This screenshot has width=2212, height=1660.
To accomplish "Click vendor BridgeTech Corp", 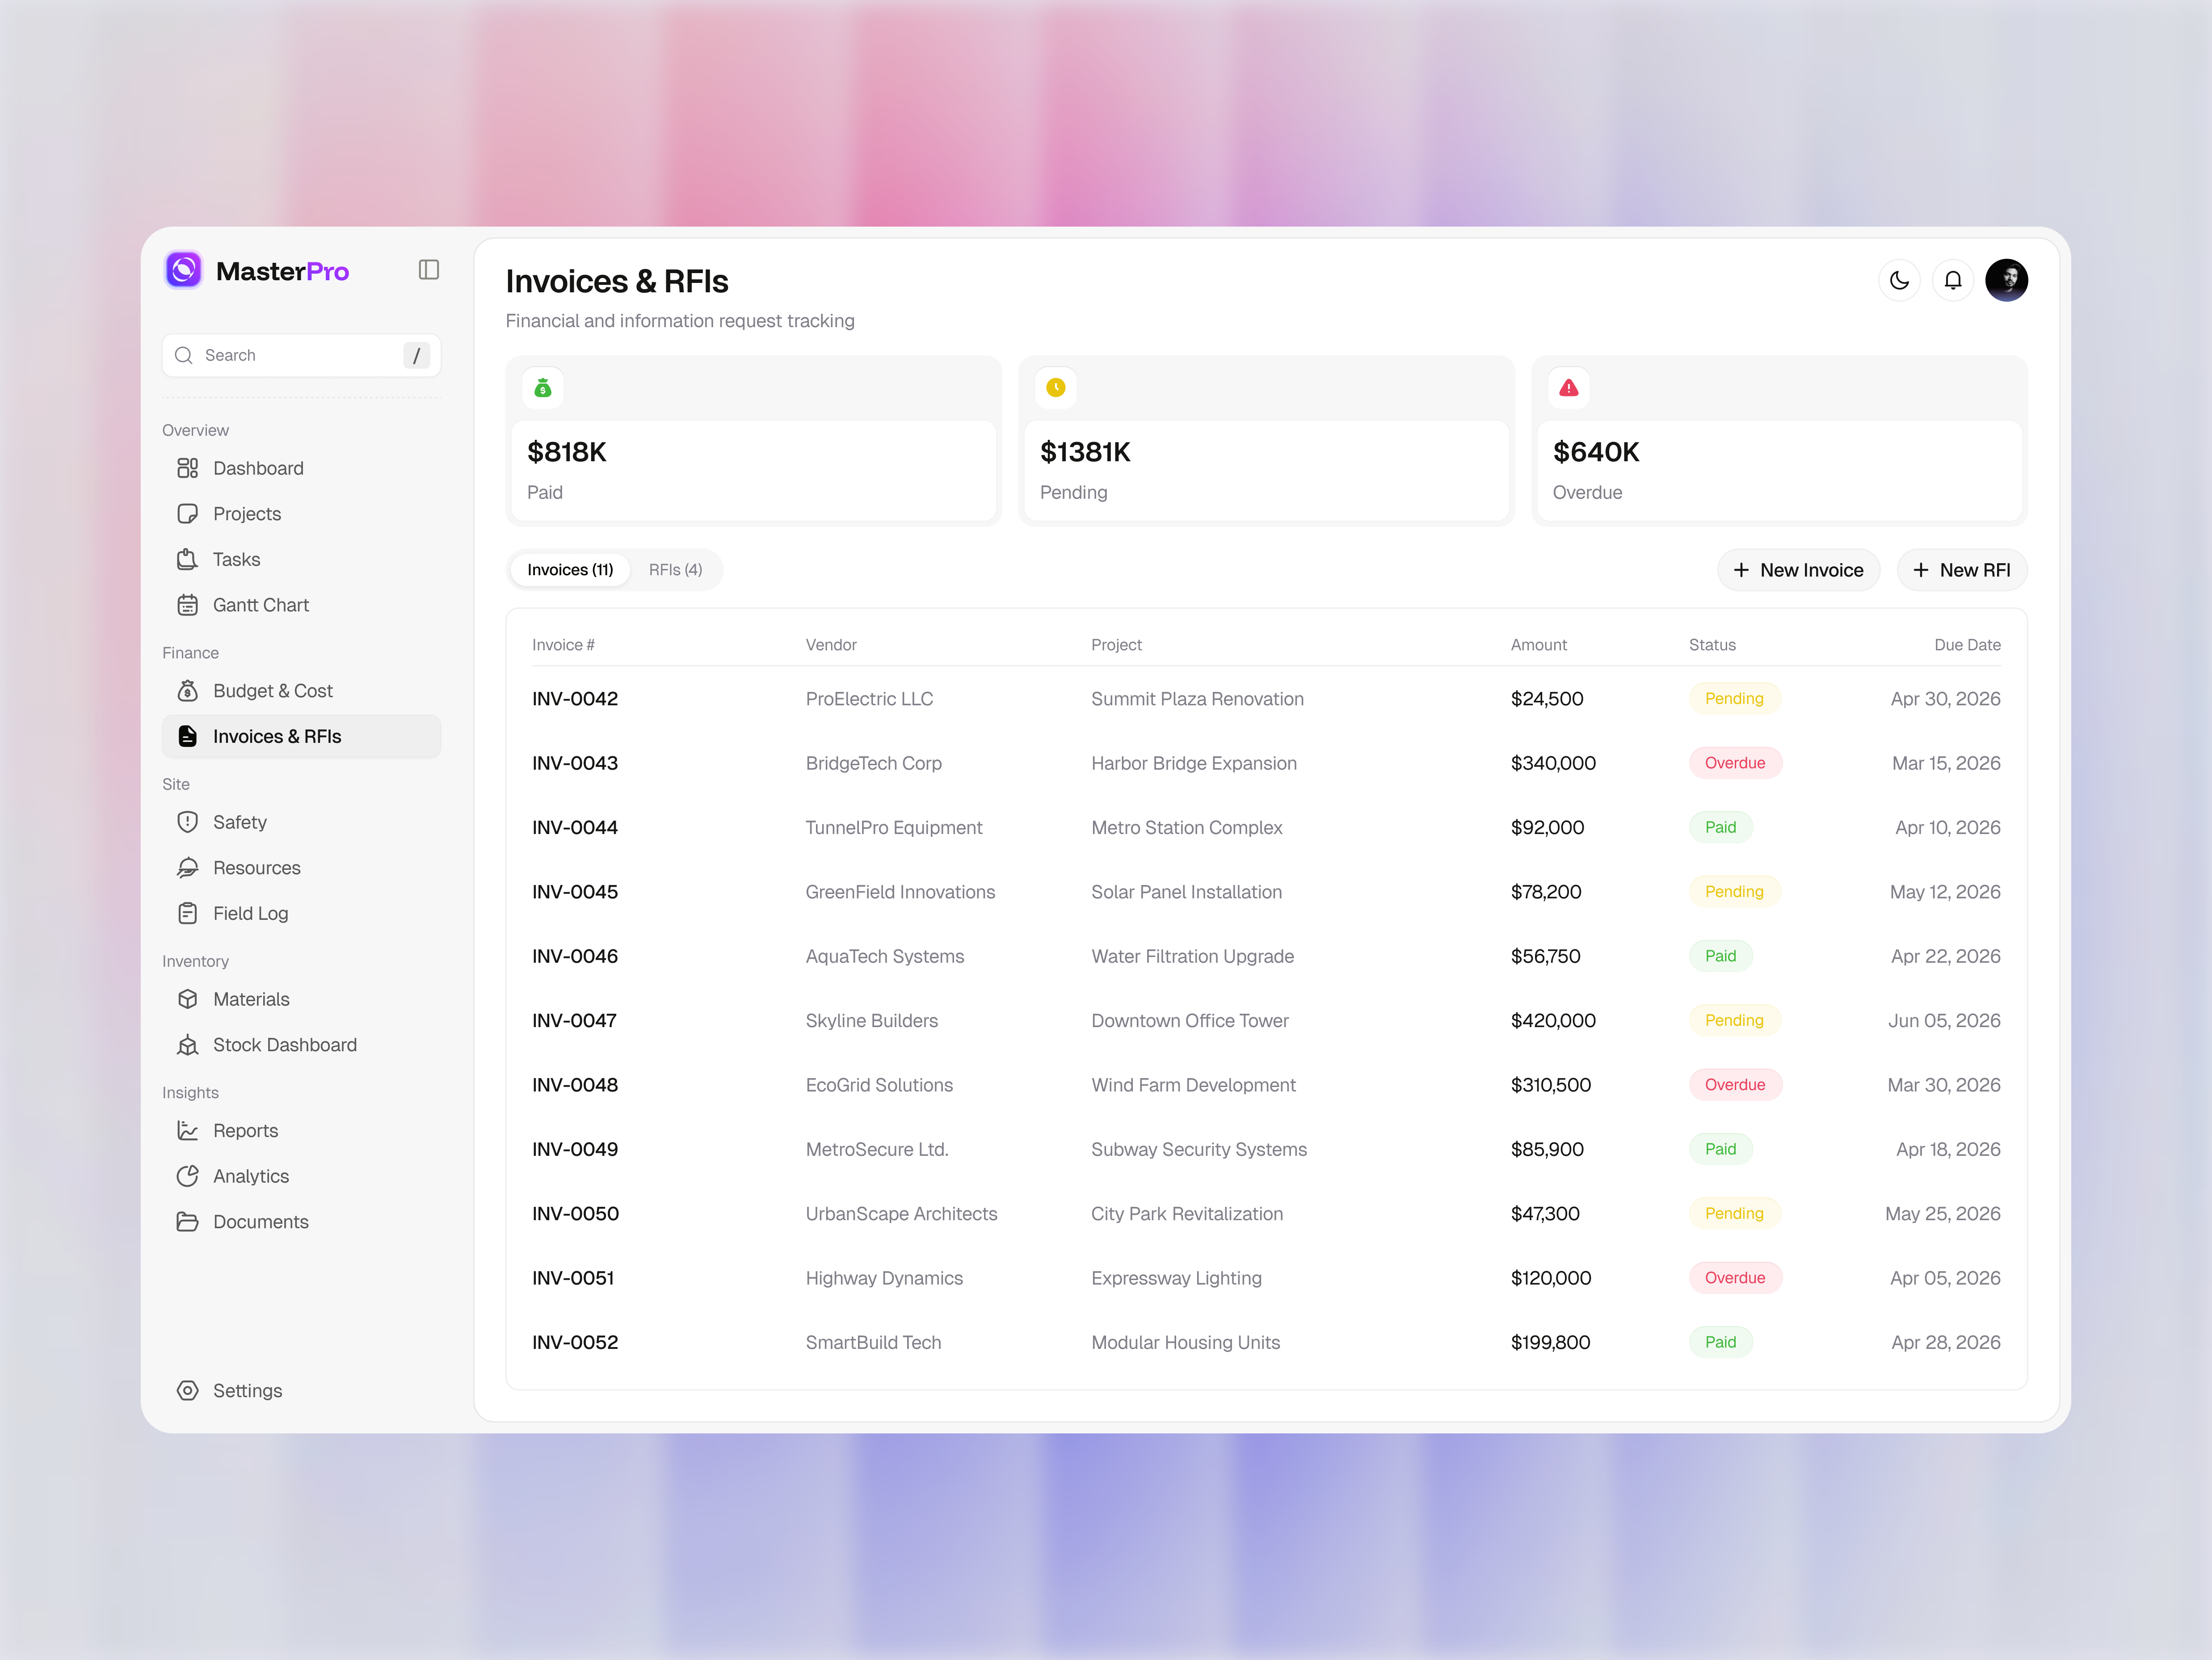I will point(874,763).
